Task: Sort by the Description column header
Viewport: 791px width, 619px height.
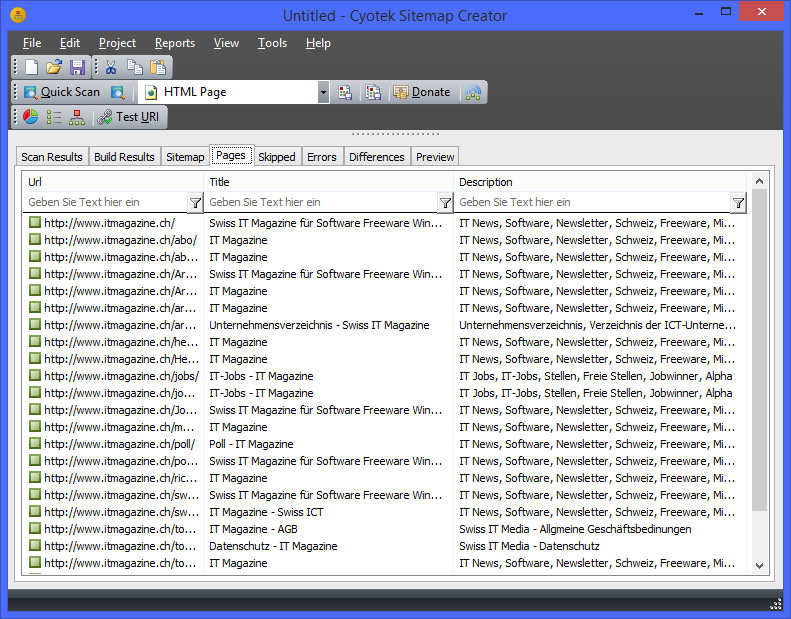Action: 600,182
